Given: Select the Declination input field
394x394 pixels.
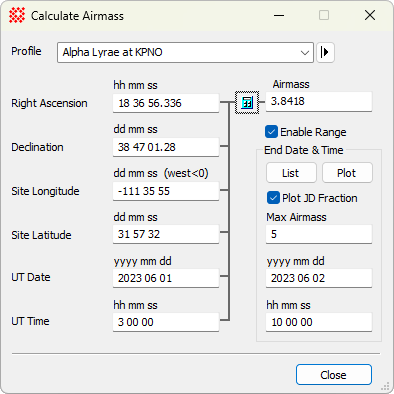Looking at the screenshot, I should pos(166,147).
